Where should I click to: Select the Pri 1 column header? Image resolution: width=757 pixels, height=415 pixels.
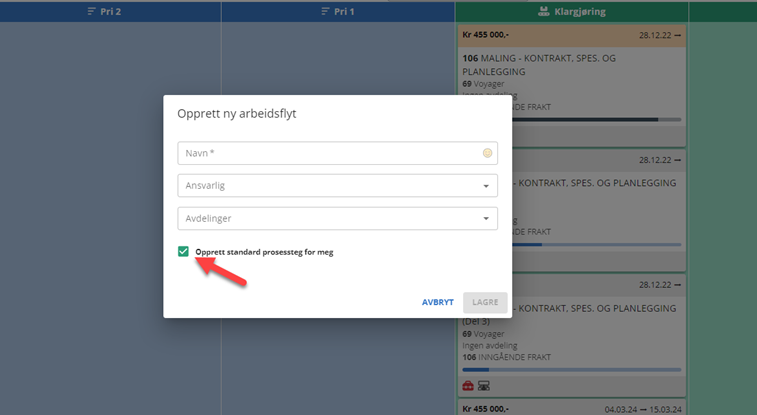coord(338,12)
